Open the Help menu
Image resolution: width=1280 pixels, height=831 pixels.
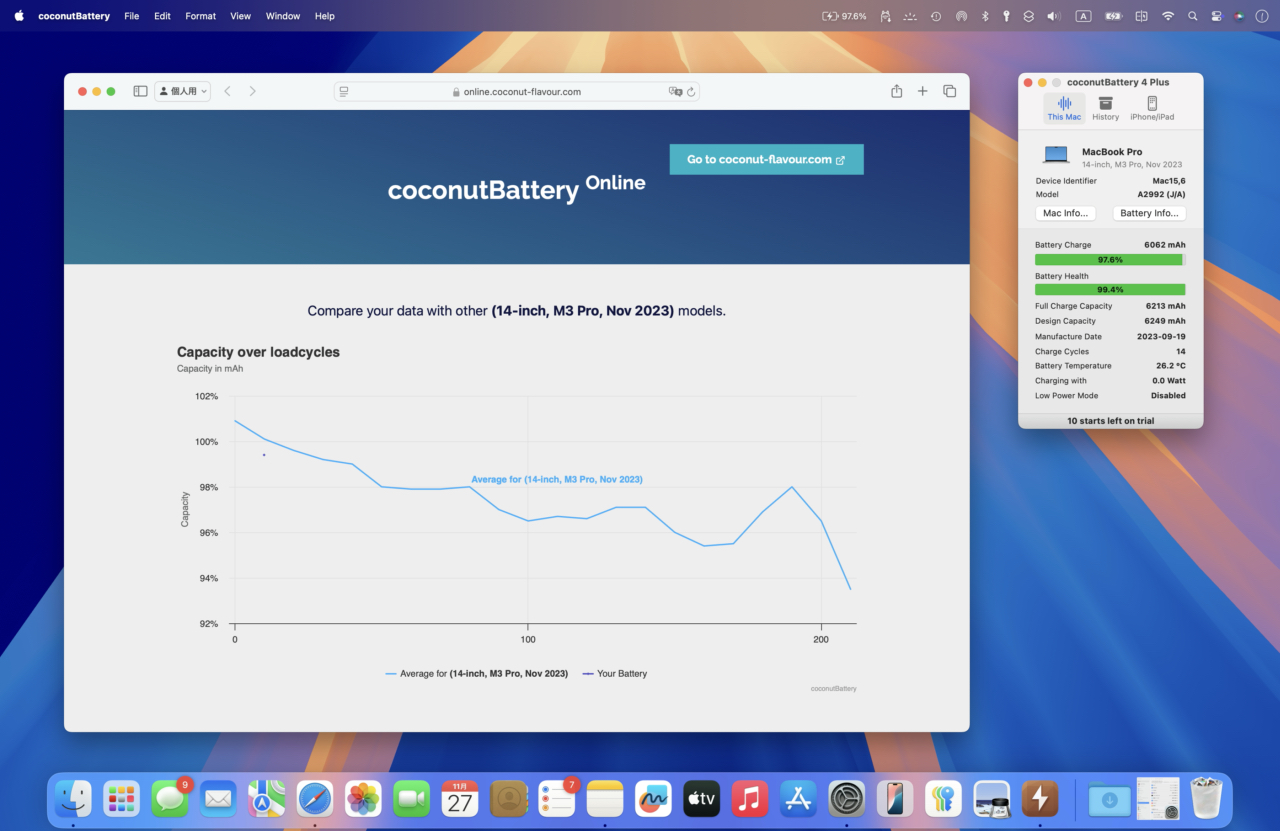coord(324,16)
